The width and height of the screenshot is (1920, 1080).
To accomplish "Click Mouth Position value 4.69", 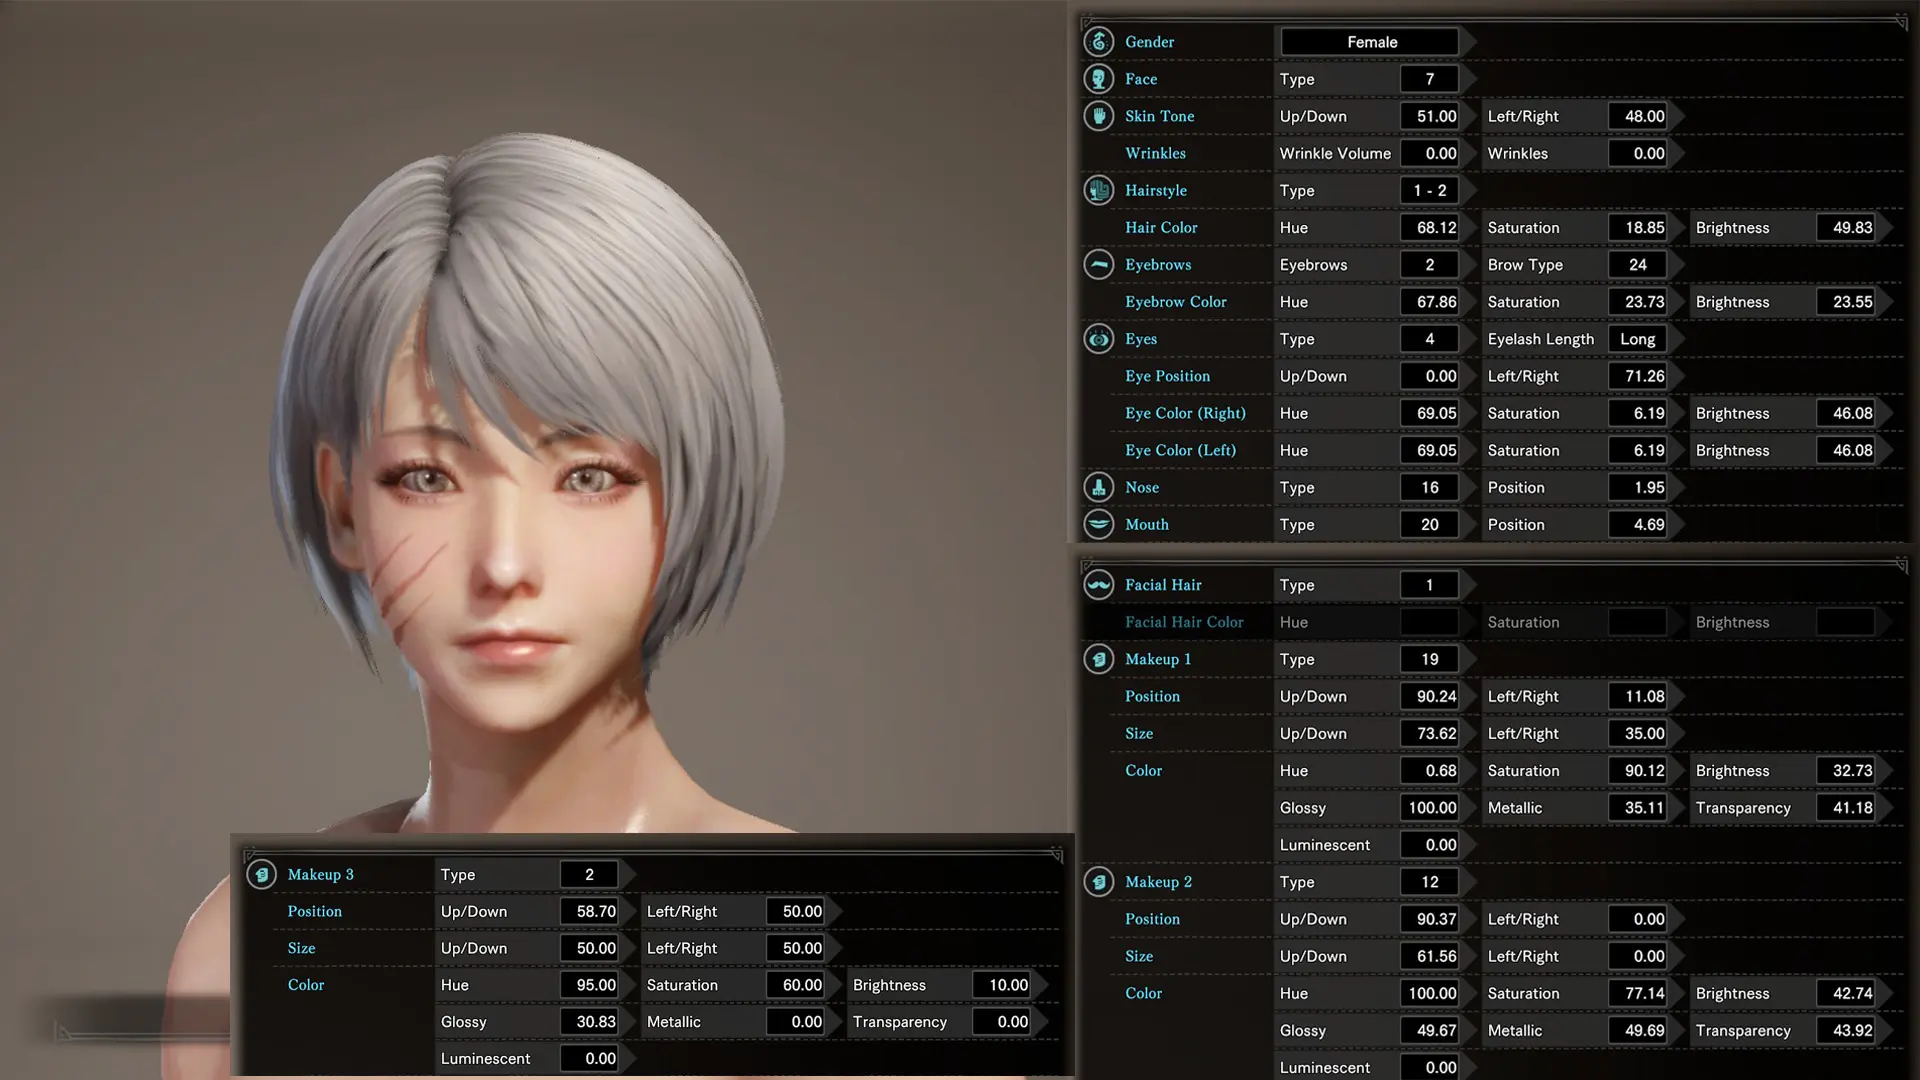I will (1637, 524).
